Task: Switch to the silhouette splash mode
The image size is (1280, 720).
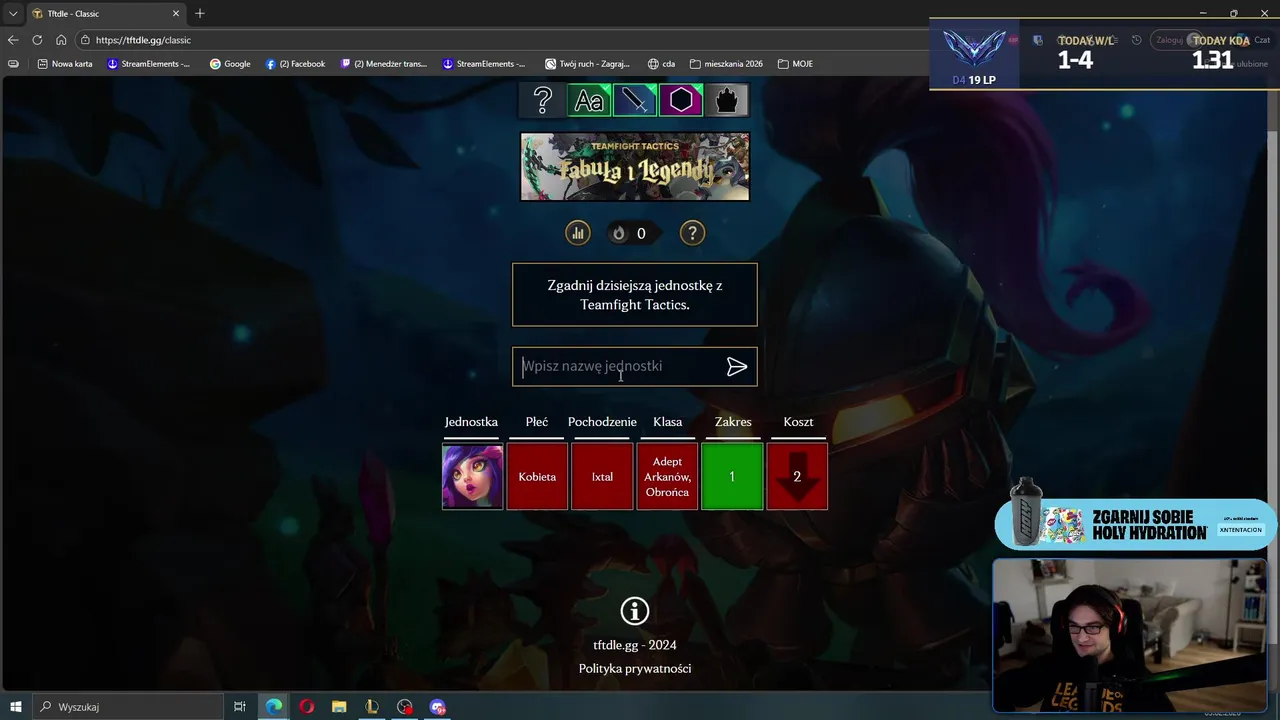Action: tap(727, 100)
